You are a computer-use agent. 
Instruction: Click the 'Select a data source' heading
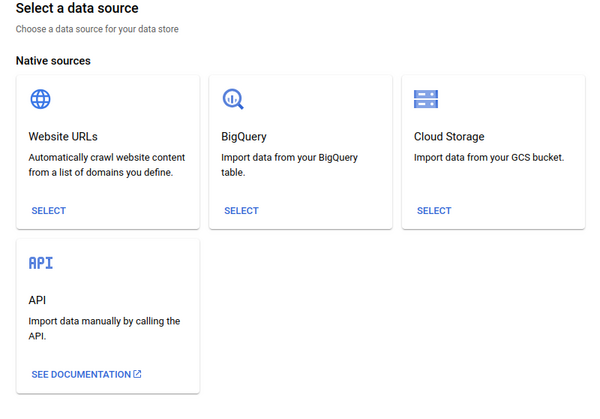(77, 8)
